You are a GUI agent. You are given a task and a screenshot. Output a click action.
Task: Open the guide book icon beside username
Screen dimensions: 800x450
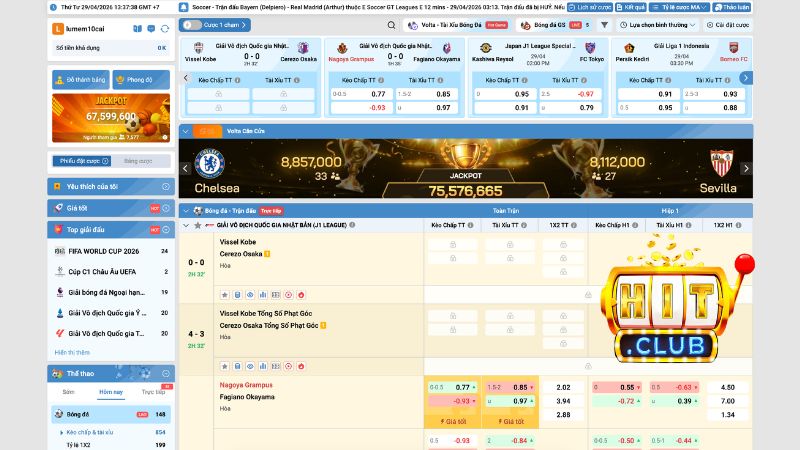pos(138,29)
